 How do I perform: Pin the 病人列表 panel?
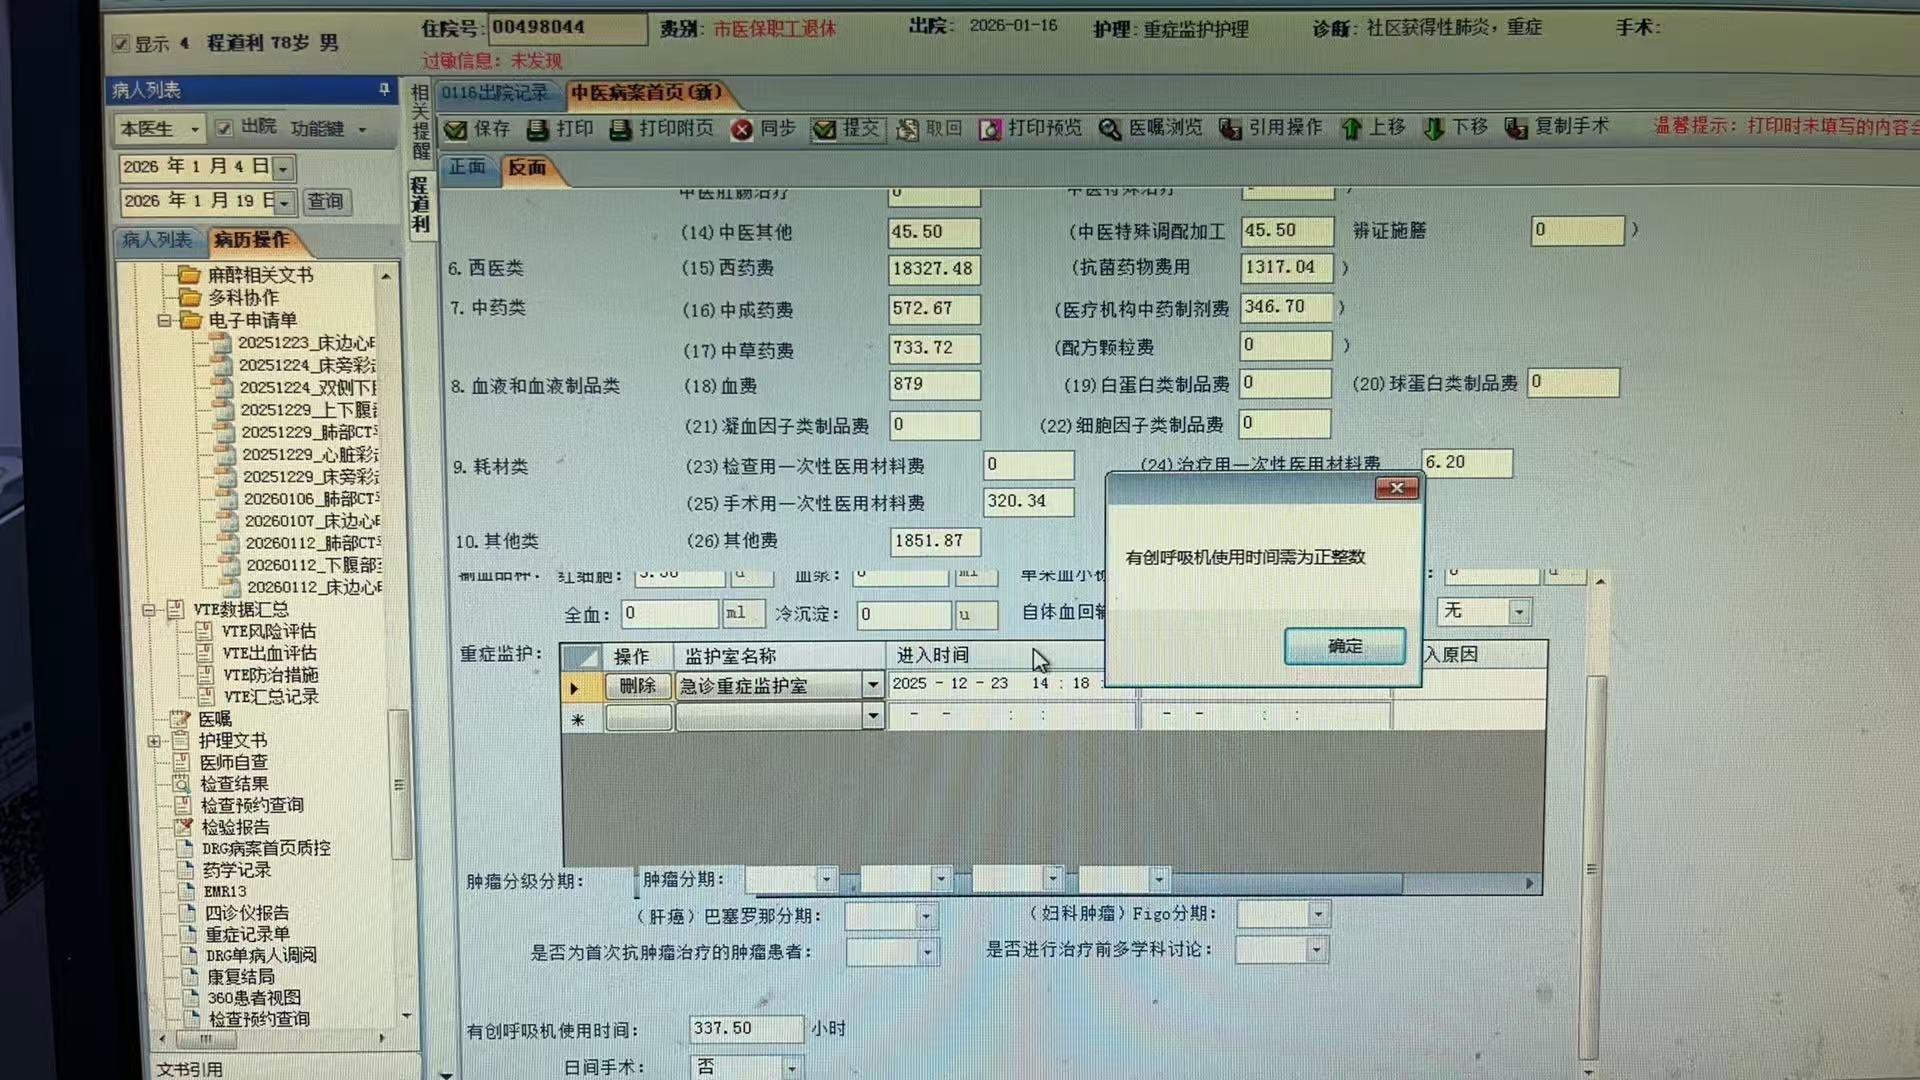point(384,90)
